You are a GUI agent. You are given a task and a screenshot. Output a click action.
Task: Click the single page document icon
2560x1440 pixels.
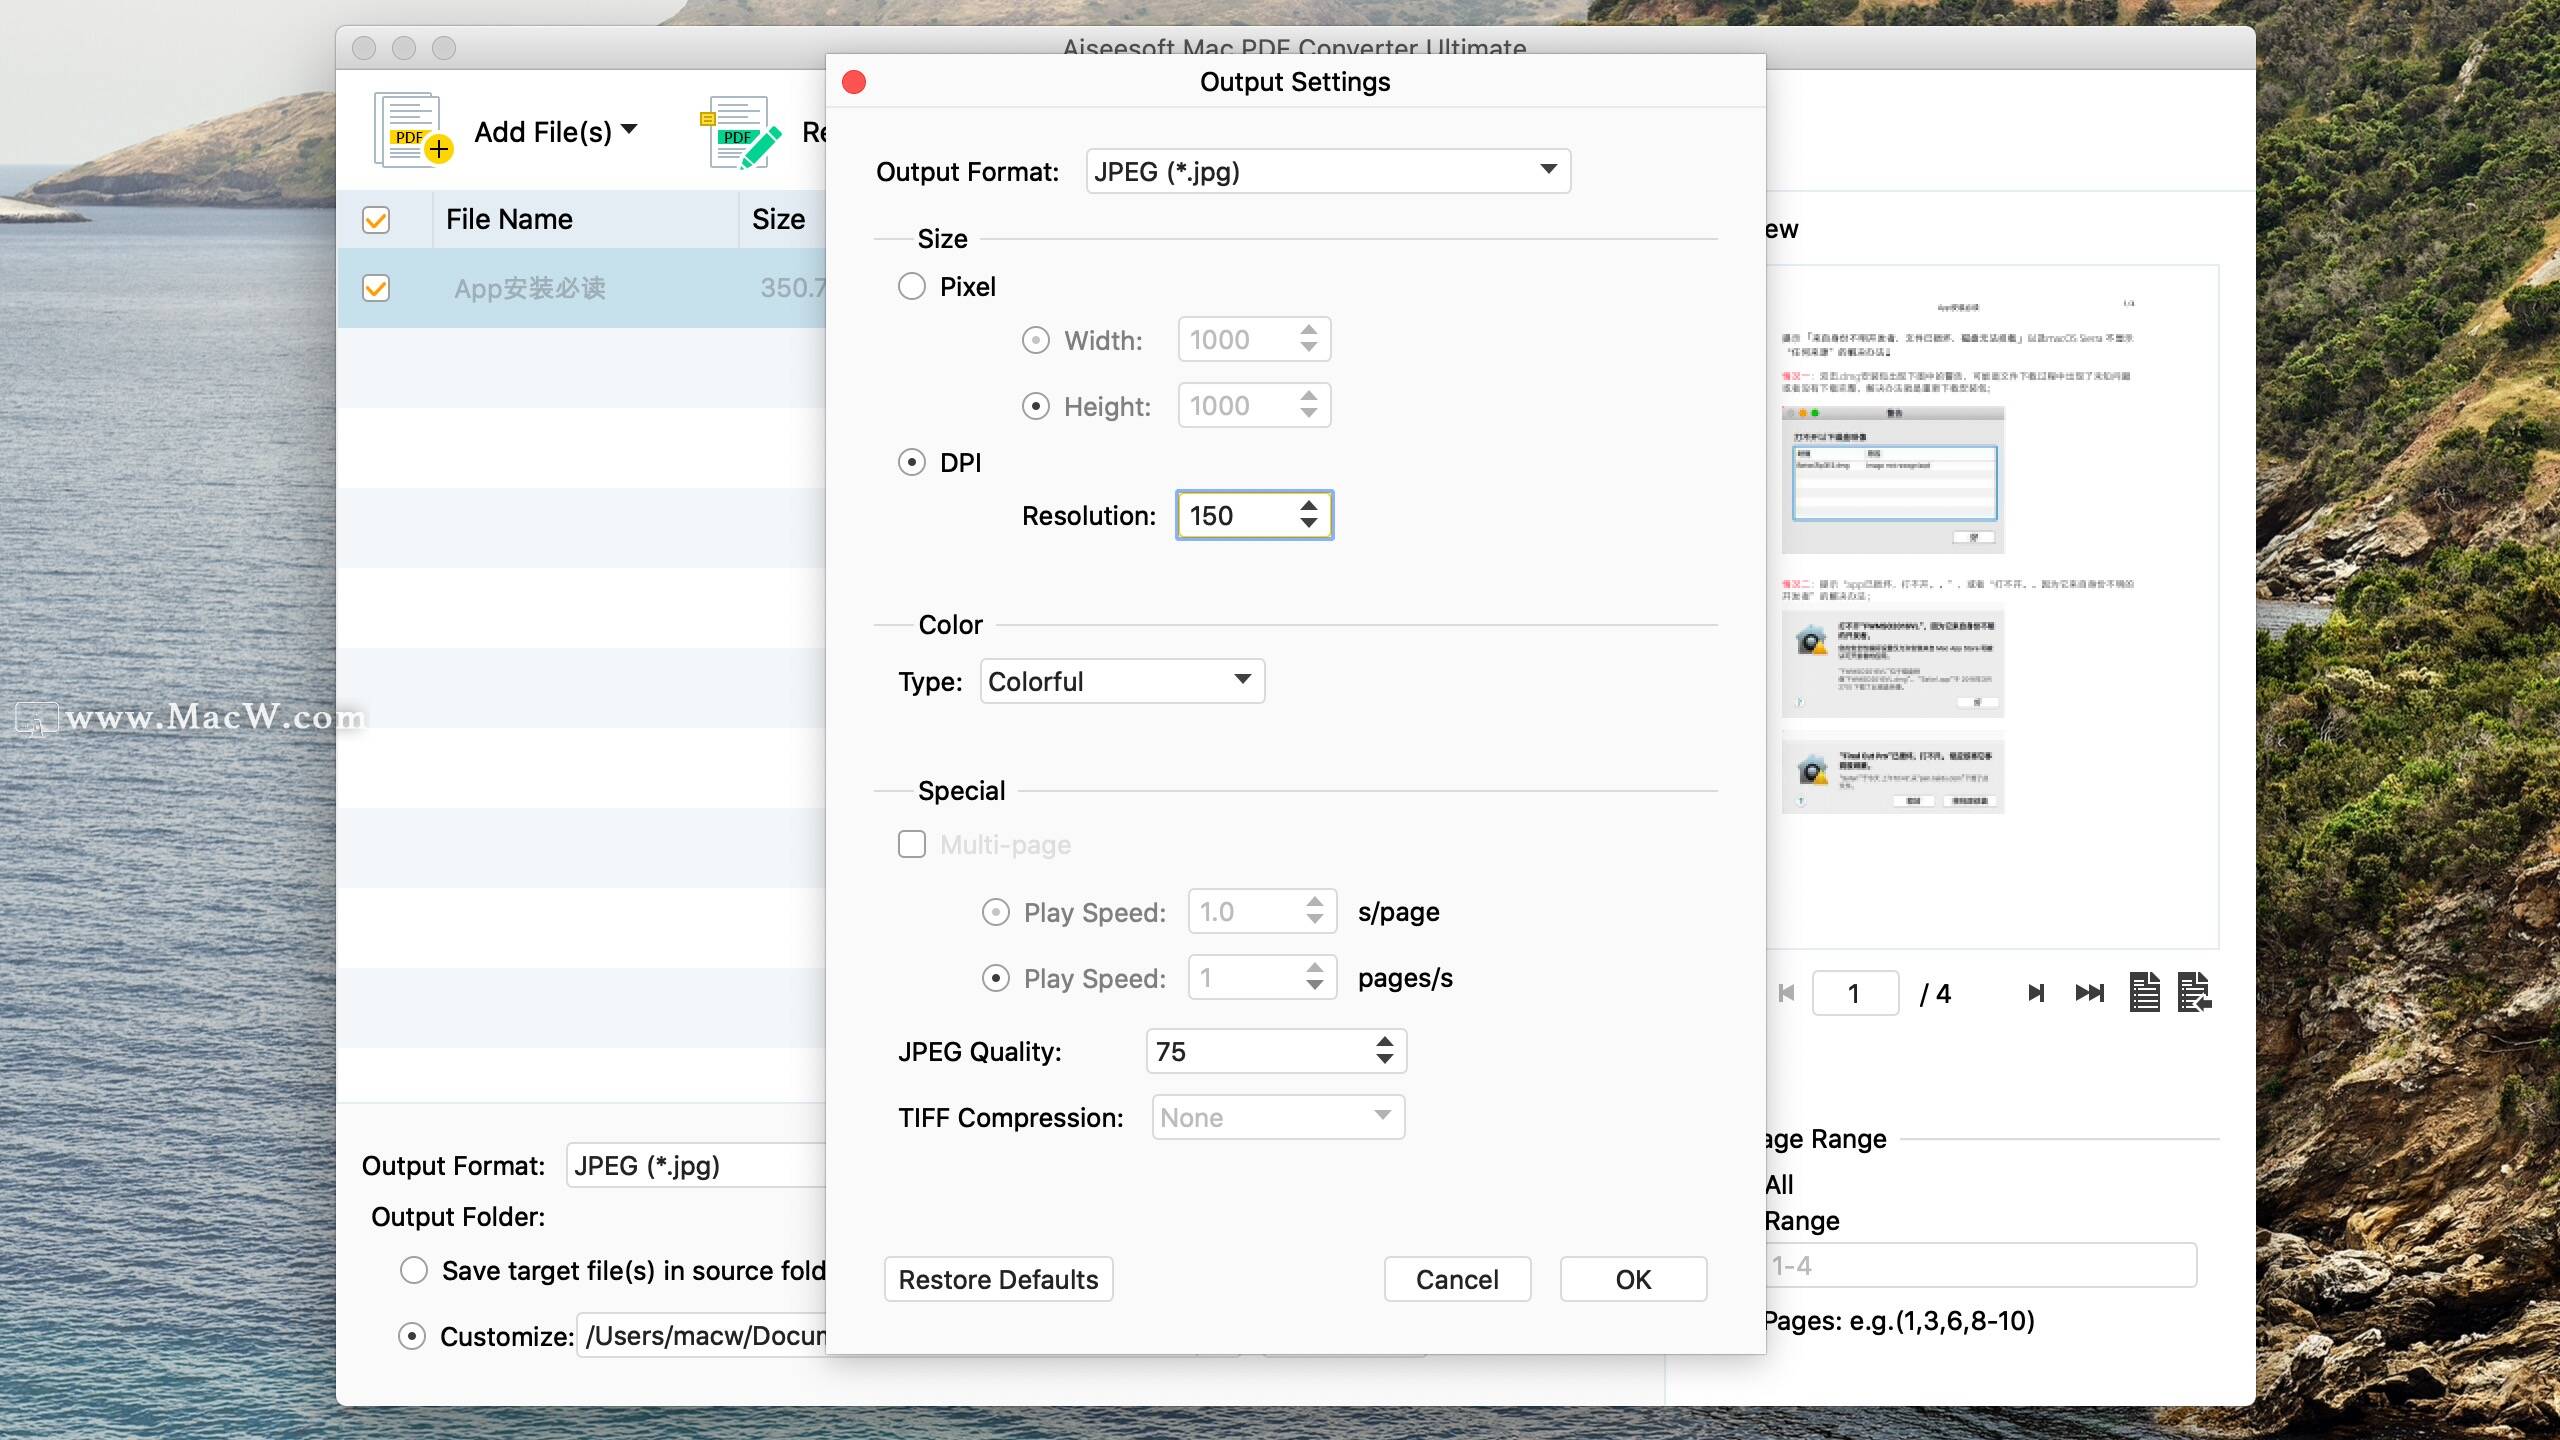2144,992
